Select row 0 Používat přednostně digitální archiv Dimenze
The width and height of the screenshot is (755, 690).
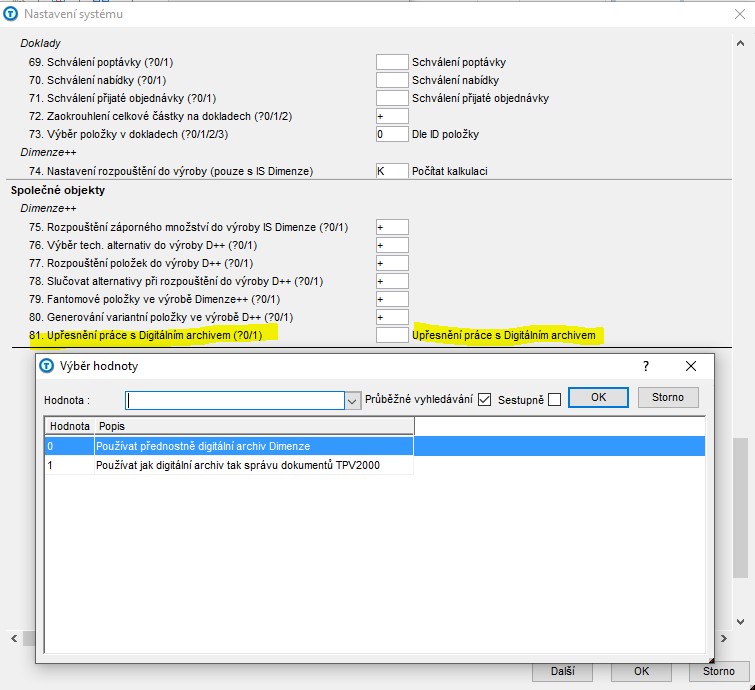[250, 446]
